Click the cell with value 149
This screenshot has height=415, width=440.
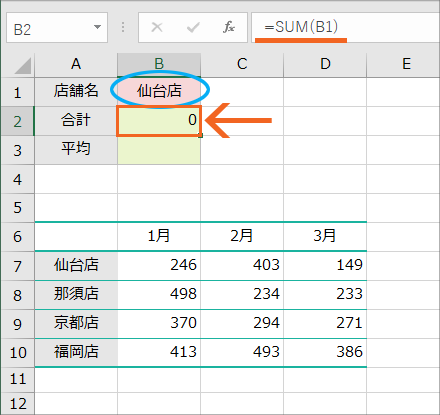tap(325, 266)
